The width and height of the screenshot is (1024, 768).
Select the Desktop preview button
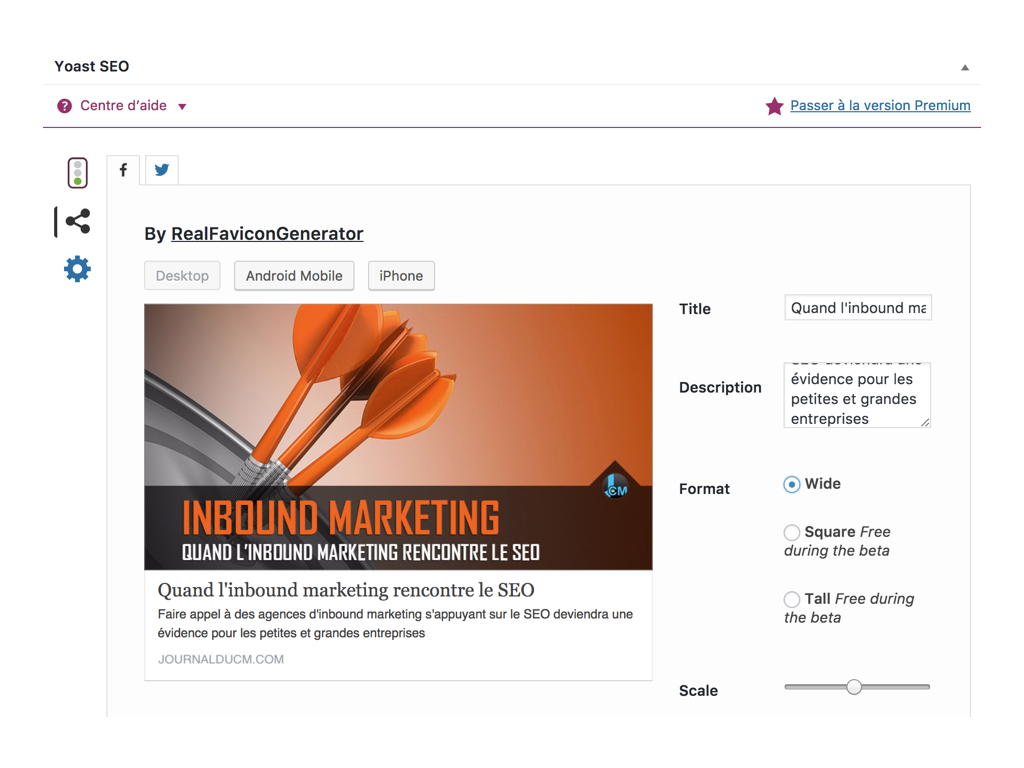pyautogui.click(x=182, y=276)
